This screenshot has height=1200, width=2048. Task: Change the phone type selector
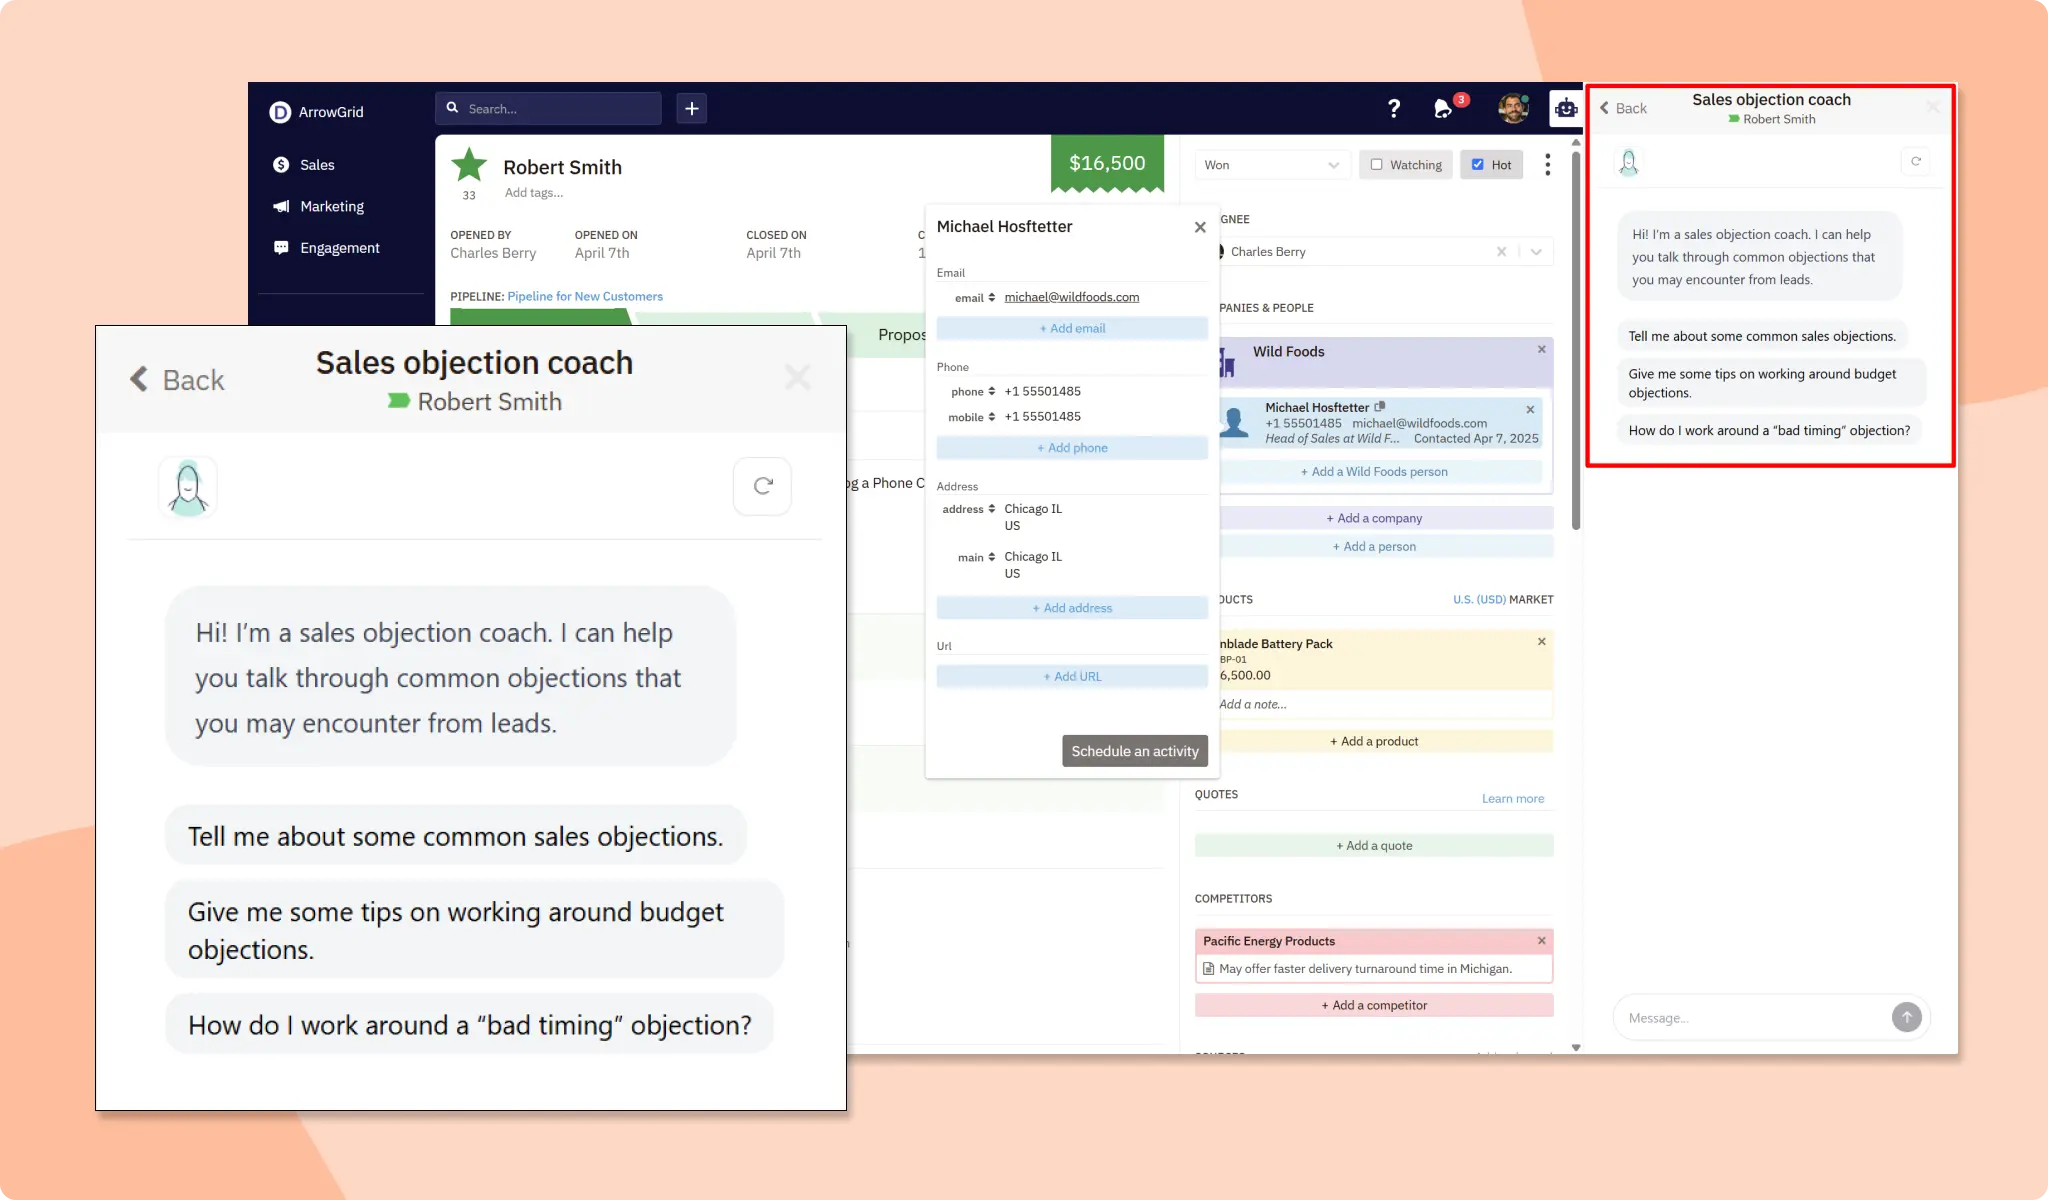[x=973, y=391]
